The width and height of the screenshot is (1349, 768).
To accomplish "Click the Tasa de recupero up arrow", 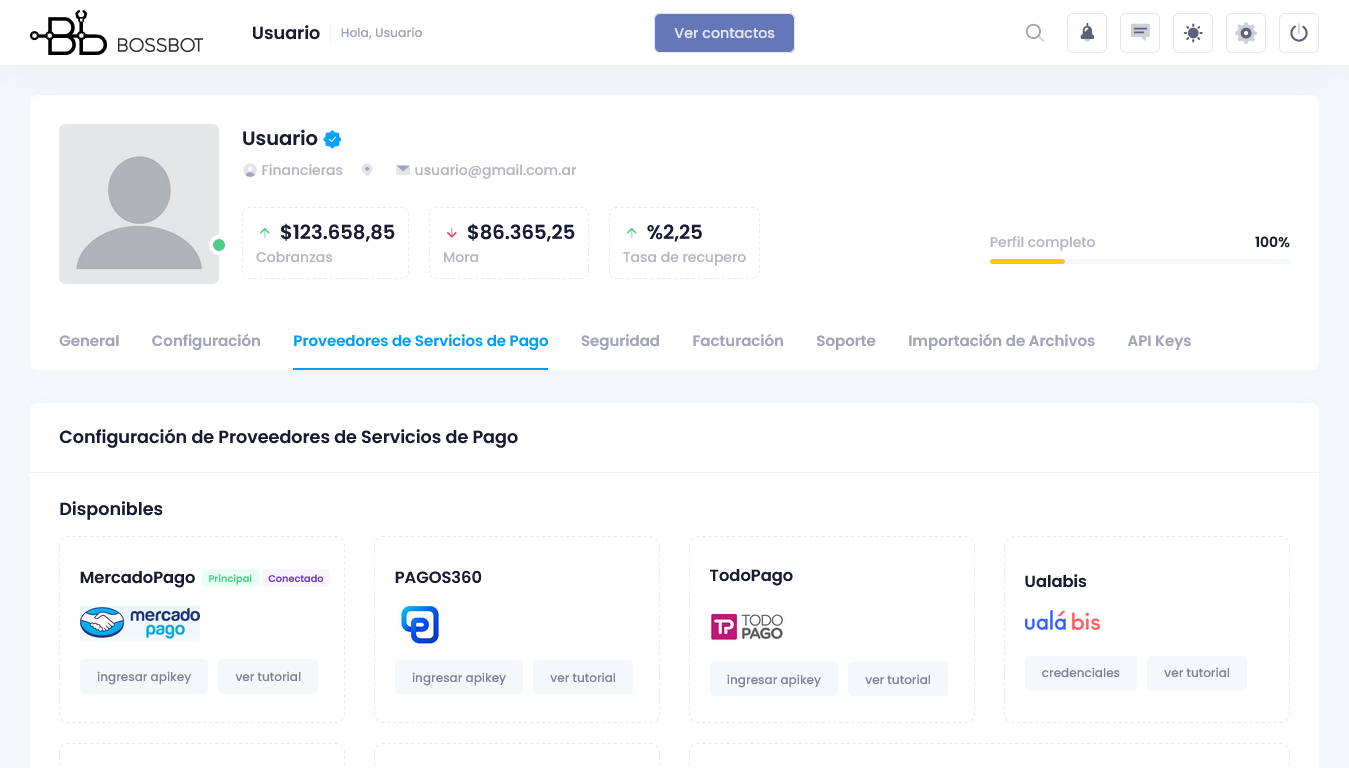I will pyautogui.click(x=631, y=232).
